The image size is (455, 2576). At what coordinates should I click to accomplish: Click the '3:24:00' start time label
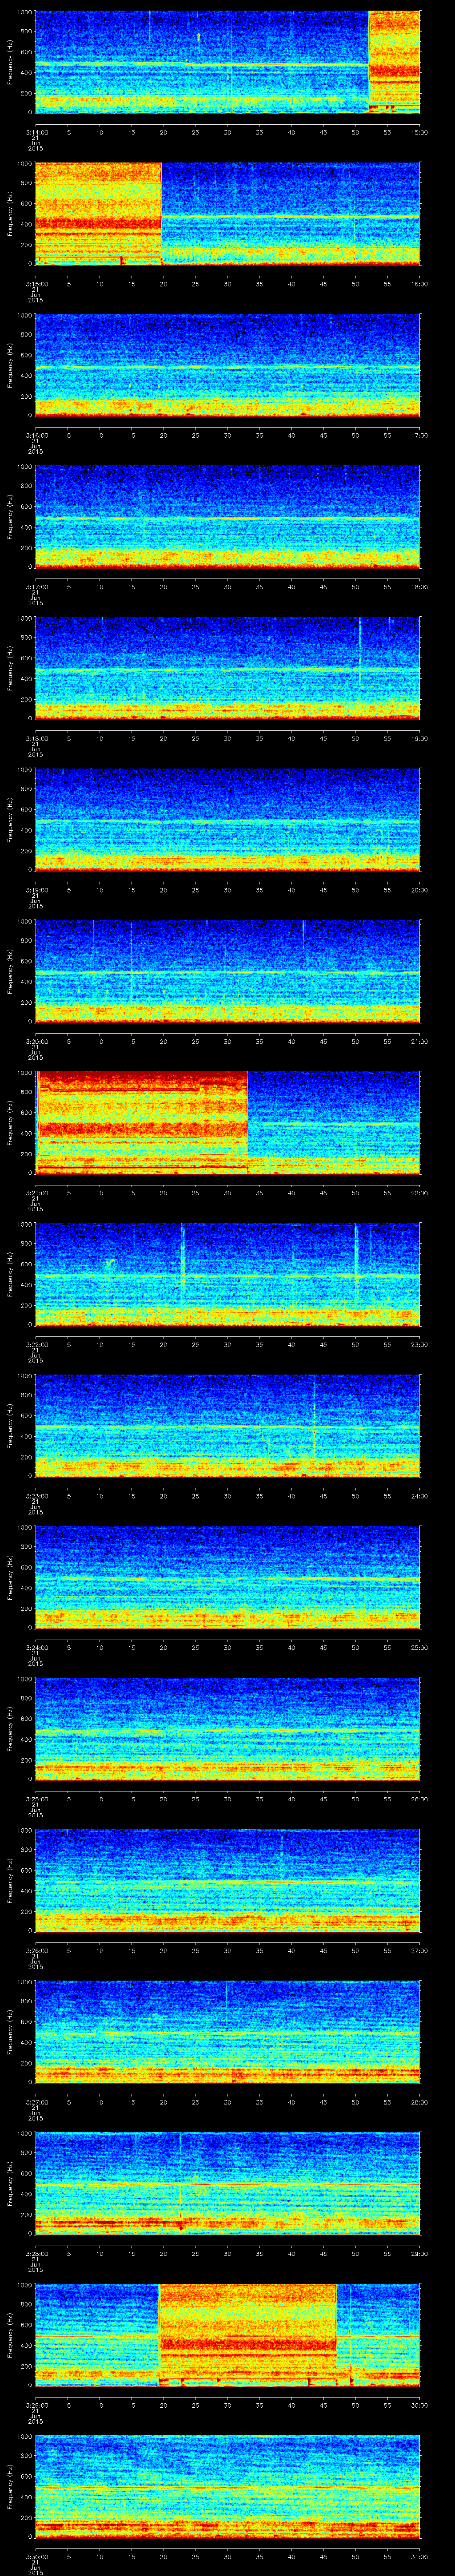click(36, 1647)
